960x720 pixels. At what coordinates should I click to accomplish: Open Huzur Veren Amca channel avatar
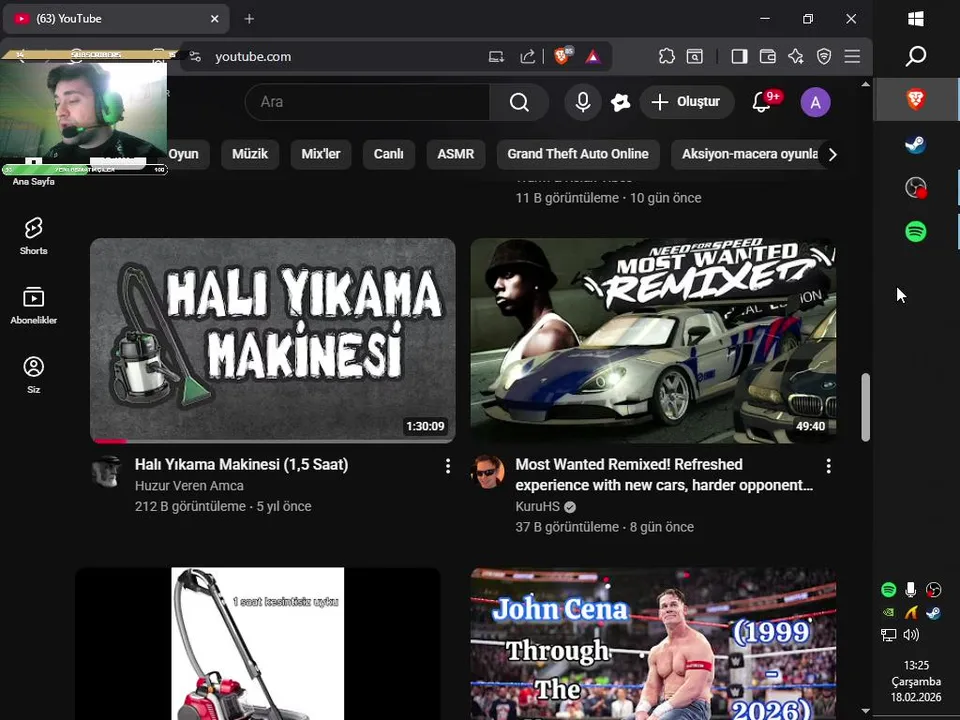point(106,471)
